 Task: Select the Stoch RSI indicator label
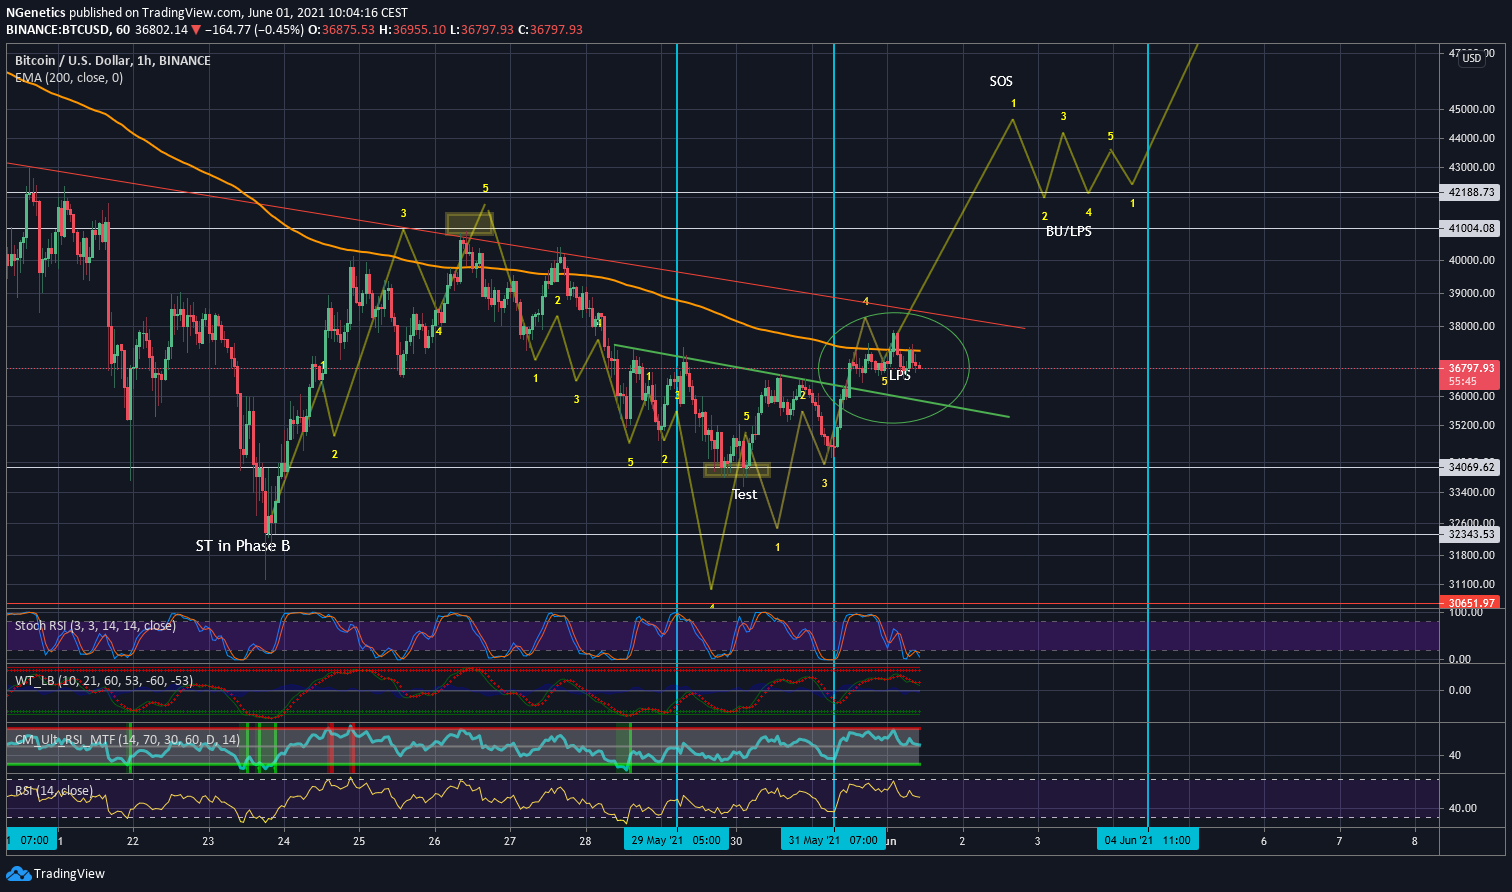(95, 626)
